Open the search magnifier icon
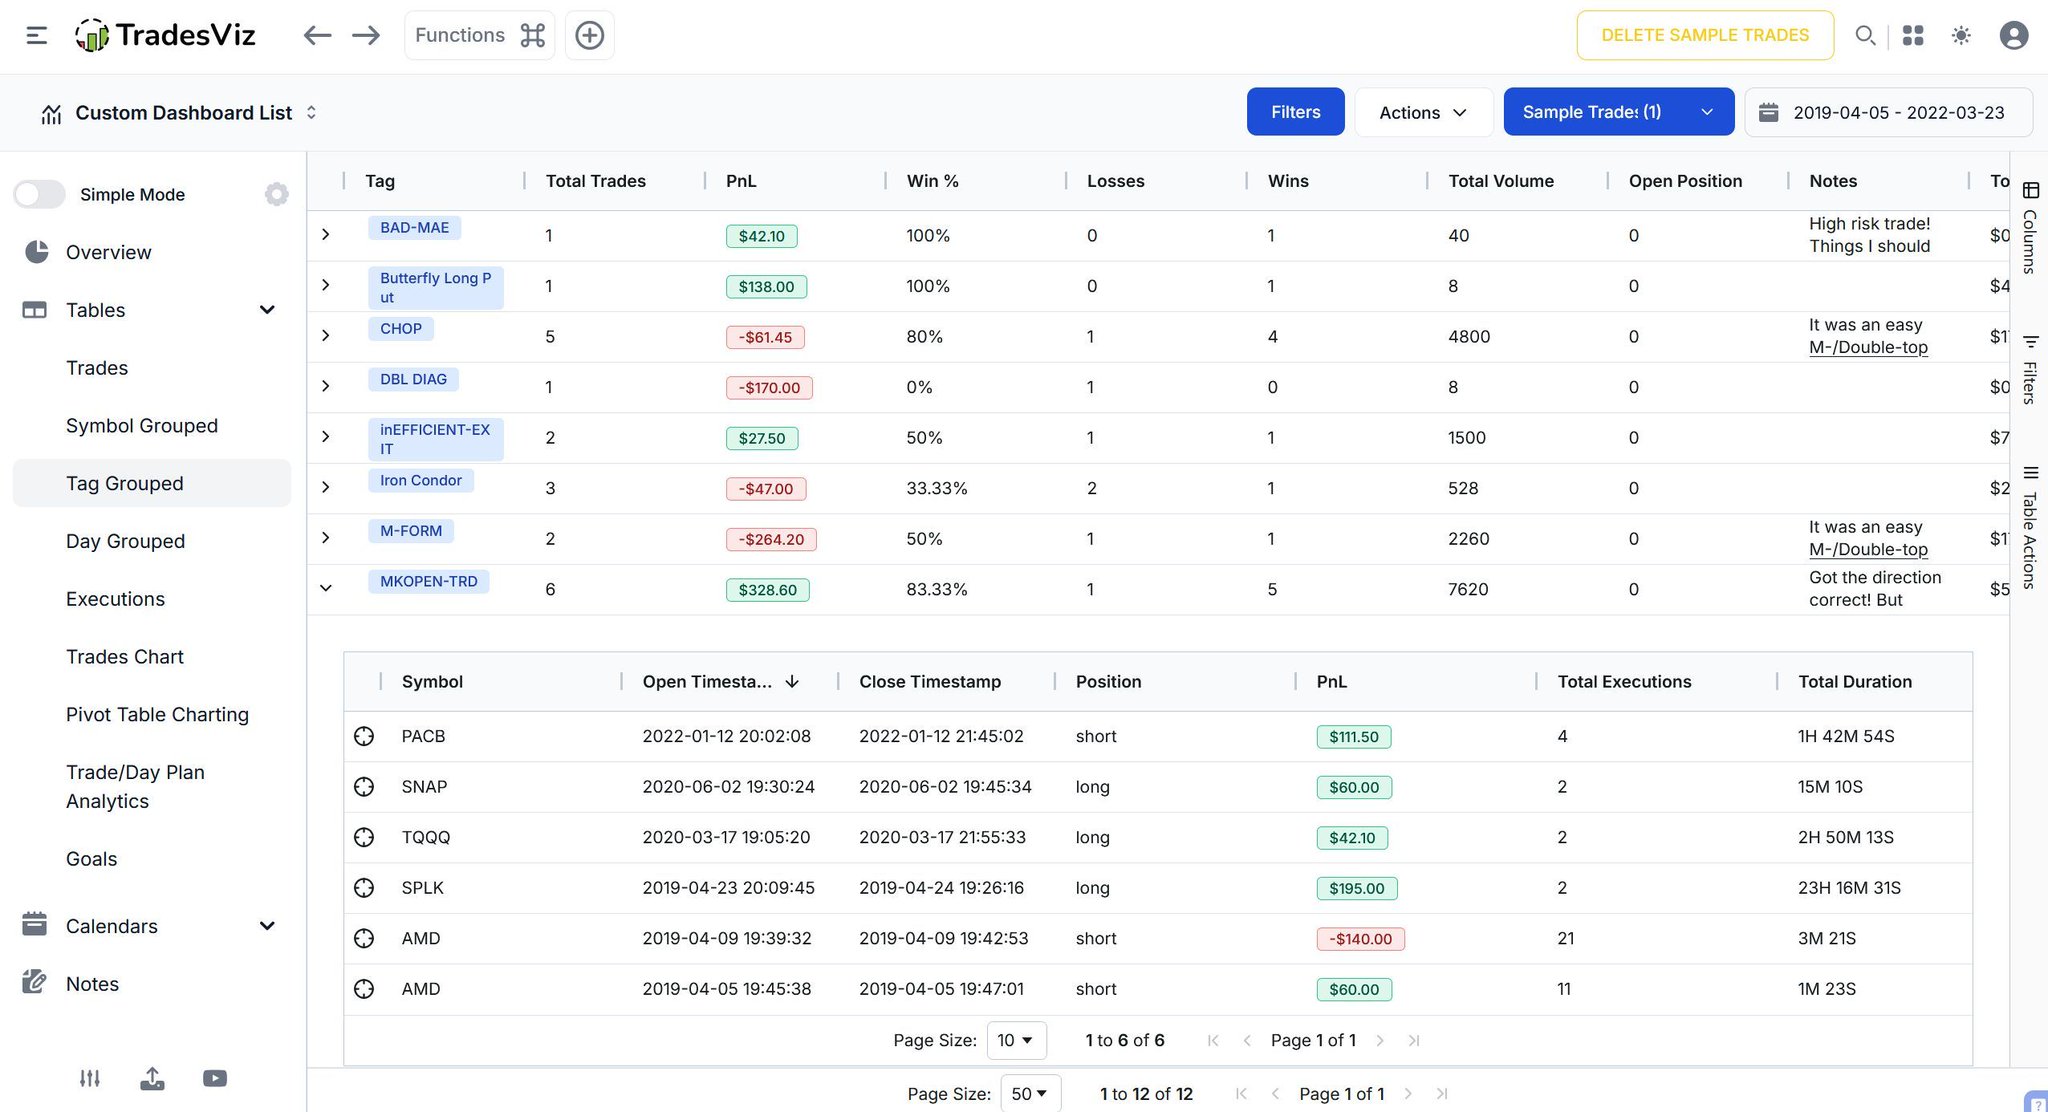The image size is (2048, 1112). [1864, 36]
